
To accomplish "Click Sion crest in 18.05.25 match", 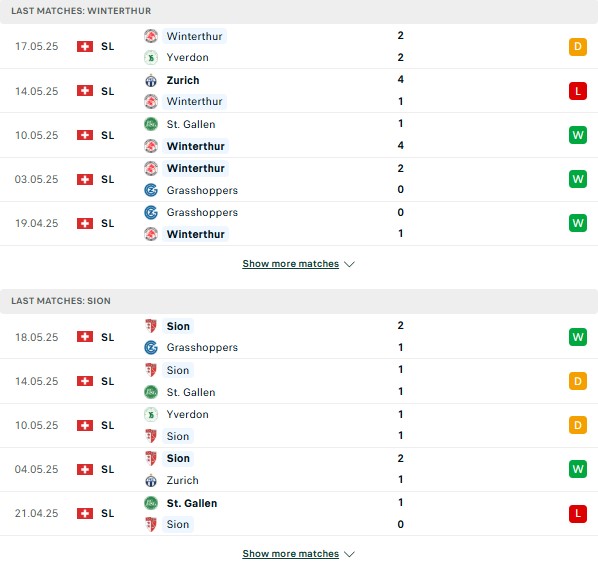I will (151, 326).
